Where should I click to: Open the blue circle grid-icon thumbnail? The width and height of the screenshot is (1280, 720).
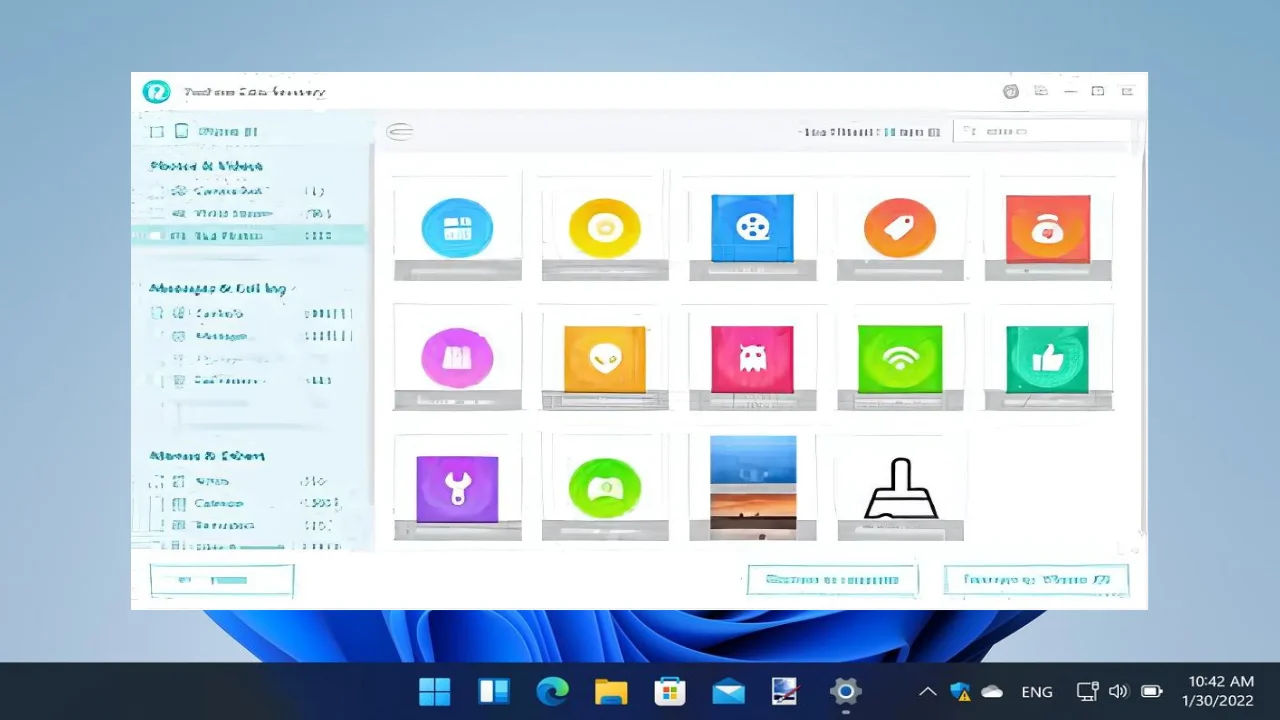[x=457, y=227]
